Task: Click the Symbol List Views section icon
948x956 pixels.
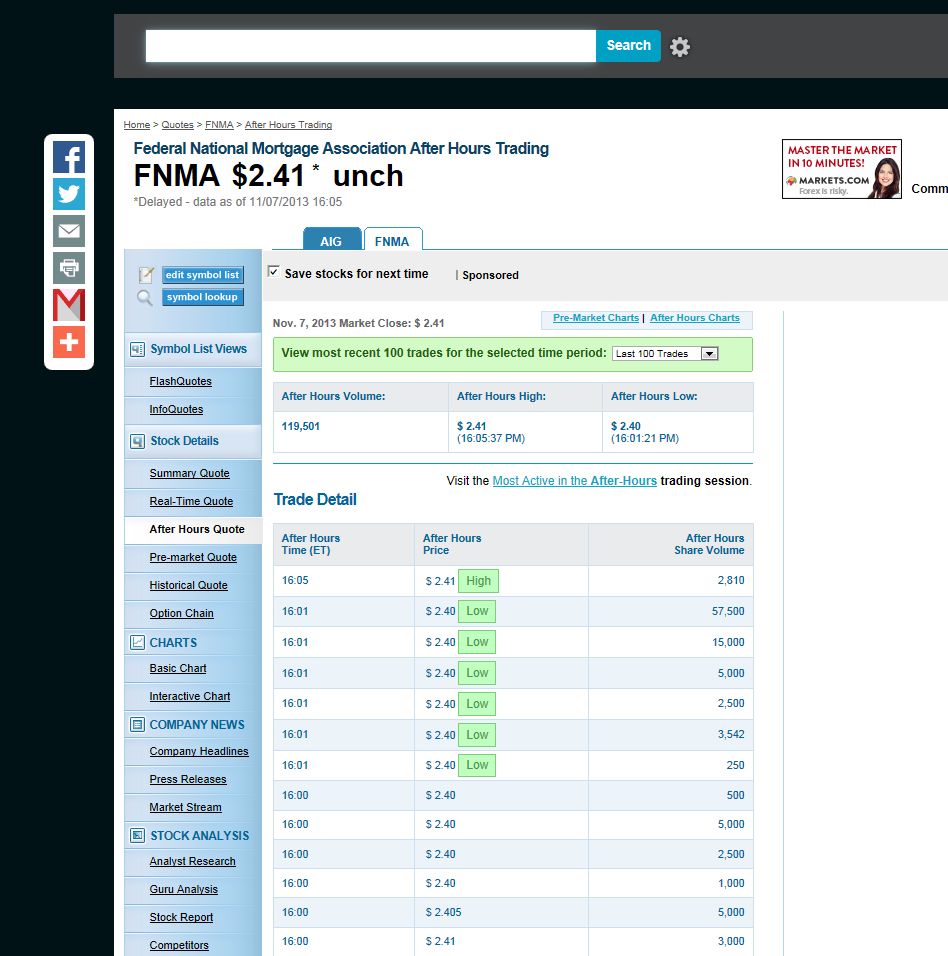Action: [137, 349]
